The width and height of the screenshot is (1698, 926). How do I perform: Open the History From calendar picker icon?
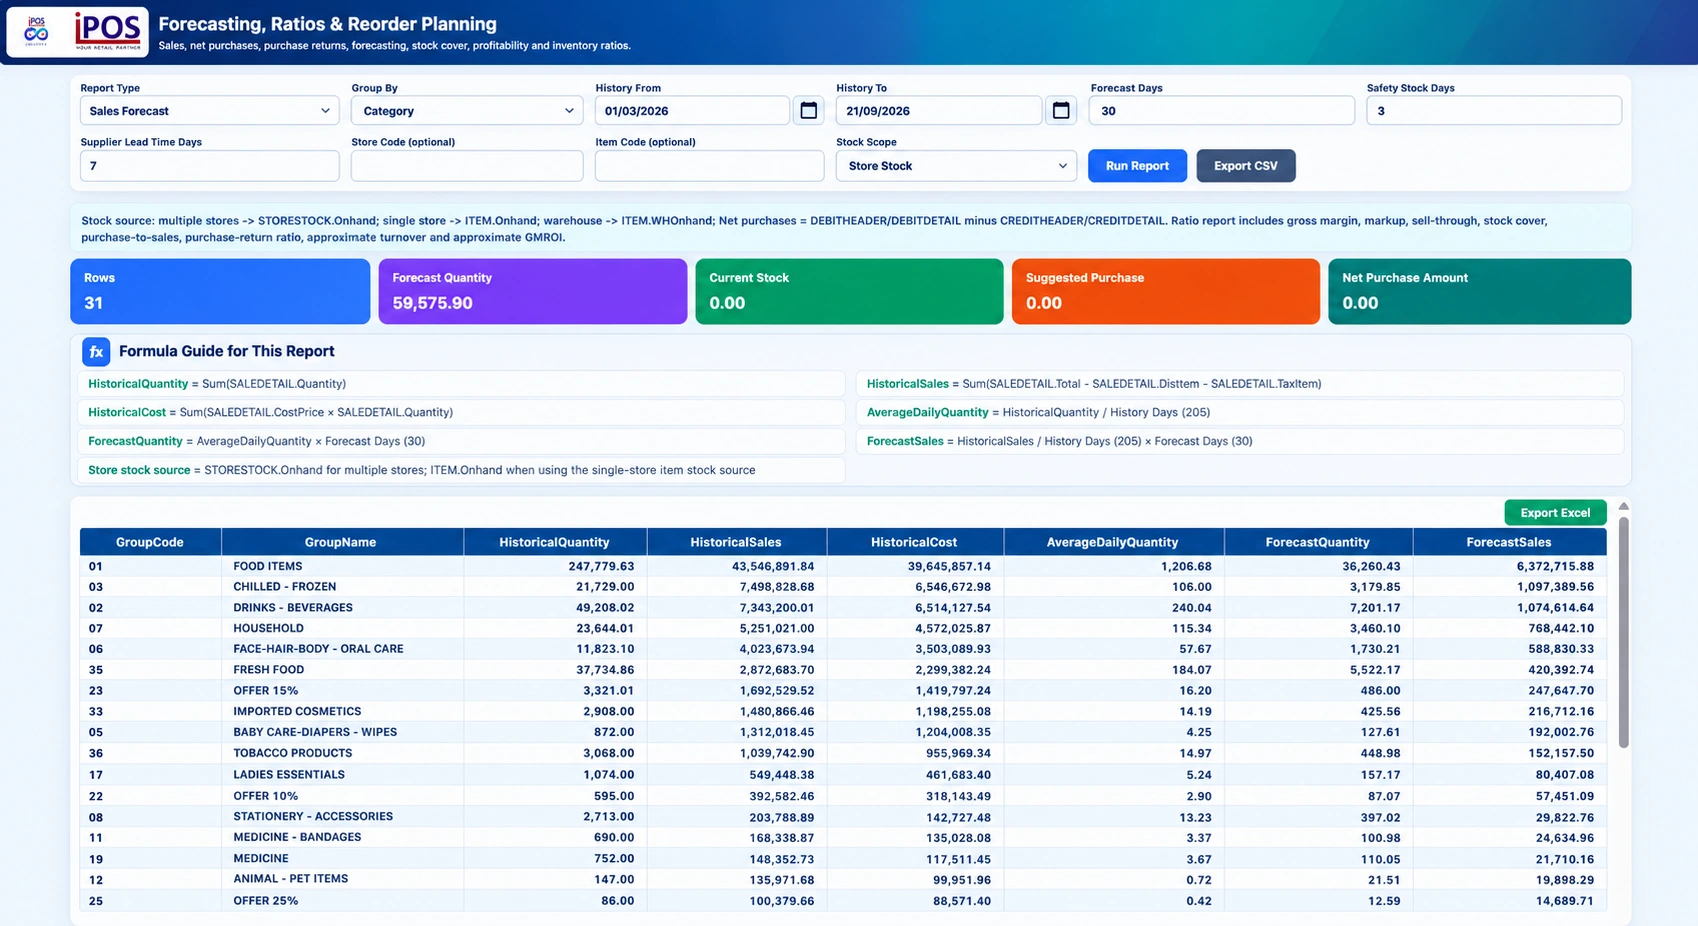[x=809, y=110]
